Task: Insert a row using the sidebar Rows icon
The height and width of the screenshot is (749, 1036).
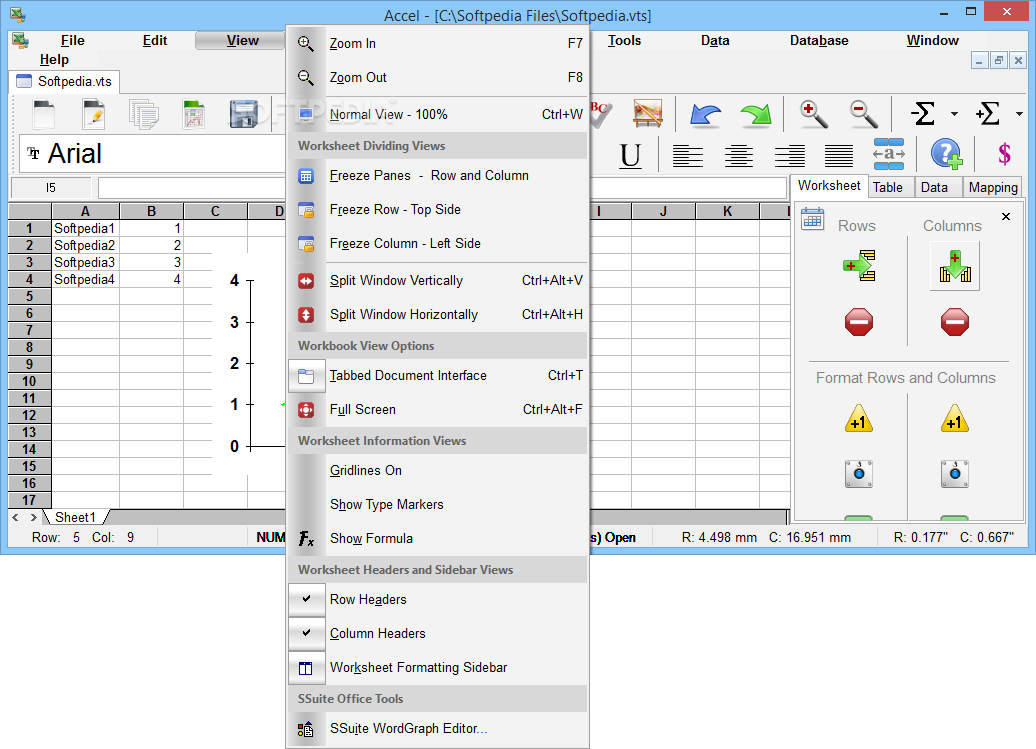Action: coord(859,266)
